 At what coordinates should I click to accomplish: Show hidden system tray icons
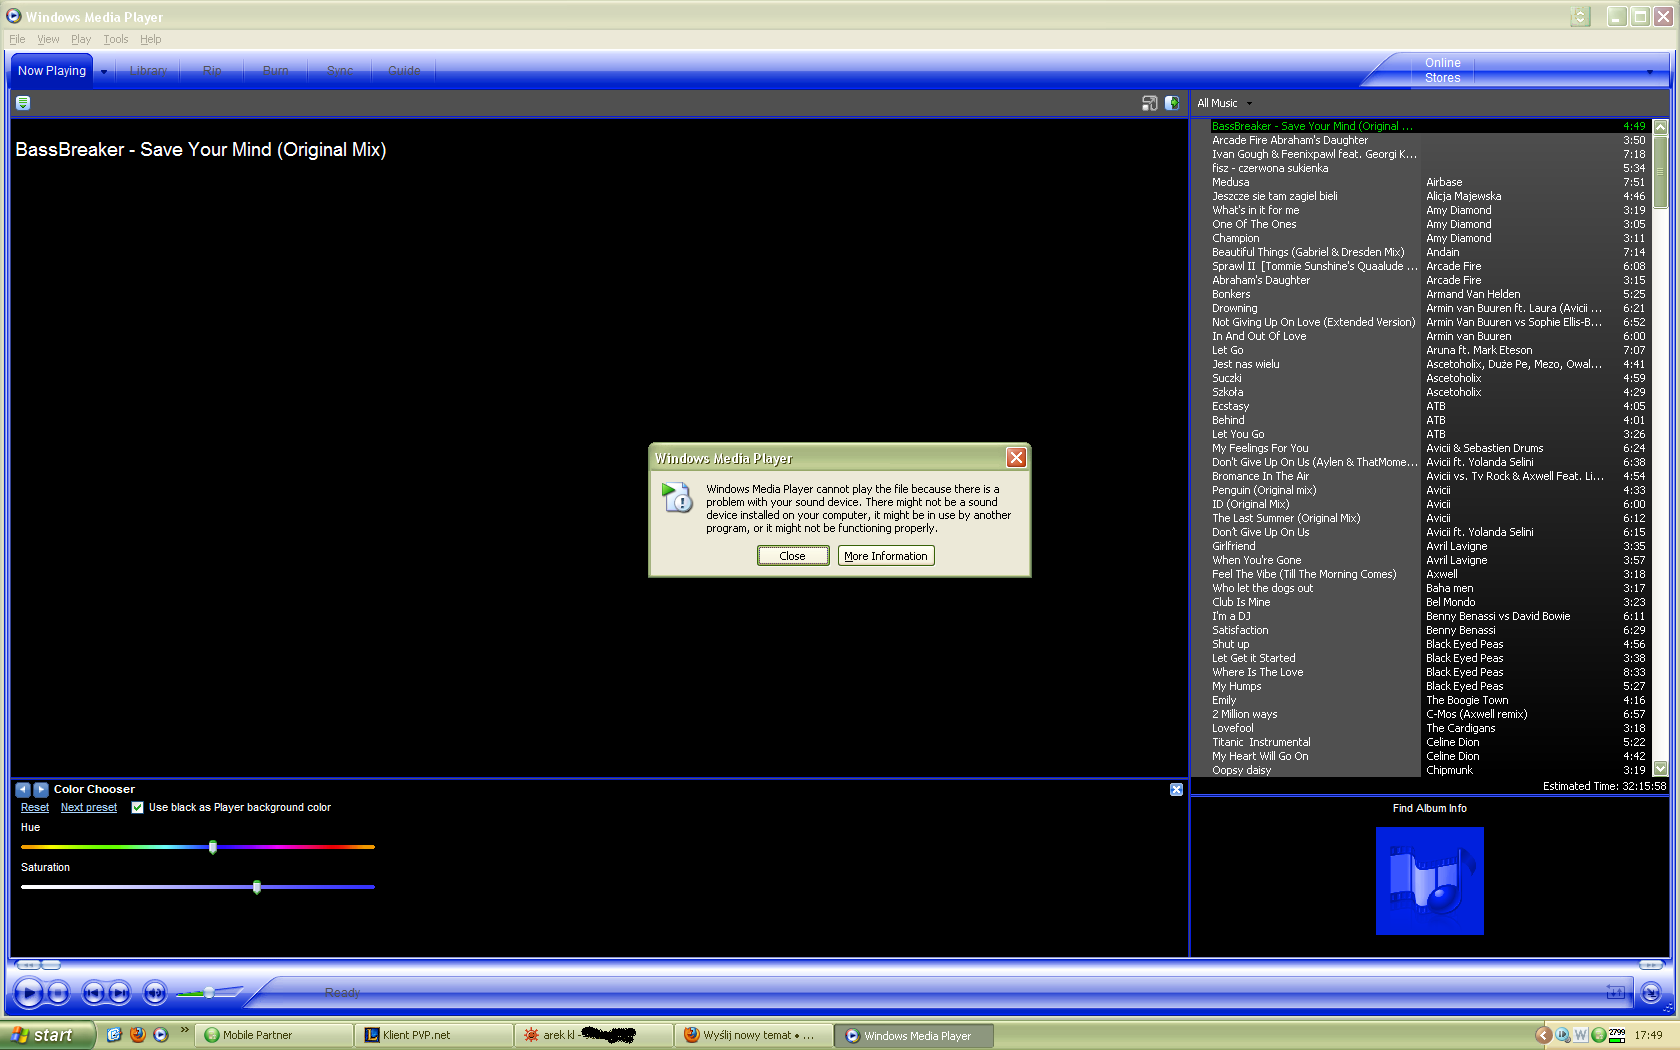(x=1543, y=1036)
